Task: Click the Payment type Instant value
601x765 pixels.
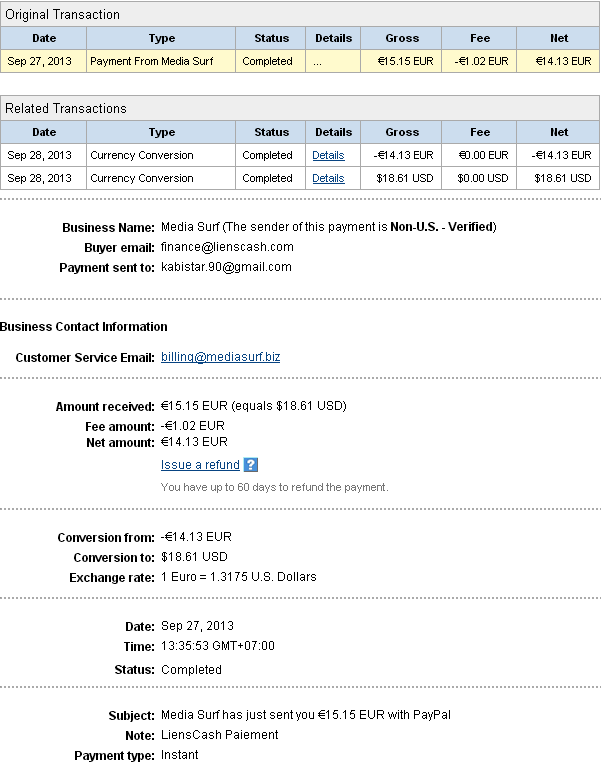Action: click(180, 755)
